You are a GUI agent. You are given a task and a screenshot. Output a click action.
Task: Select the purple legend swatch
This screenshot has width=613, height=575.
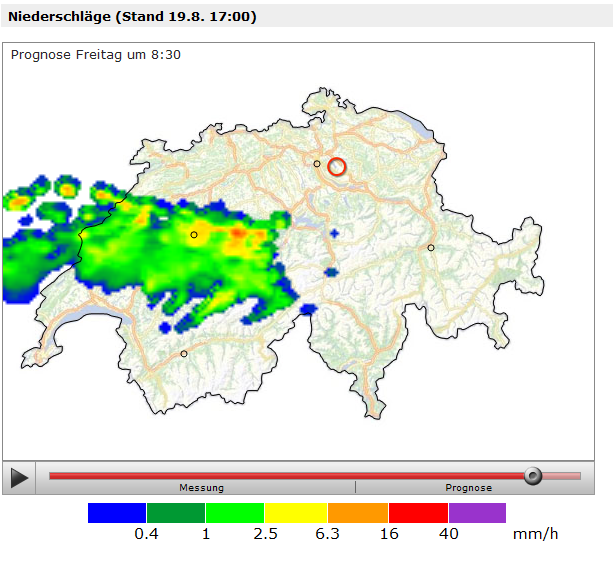(477, 513)
